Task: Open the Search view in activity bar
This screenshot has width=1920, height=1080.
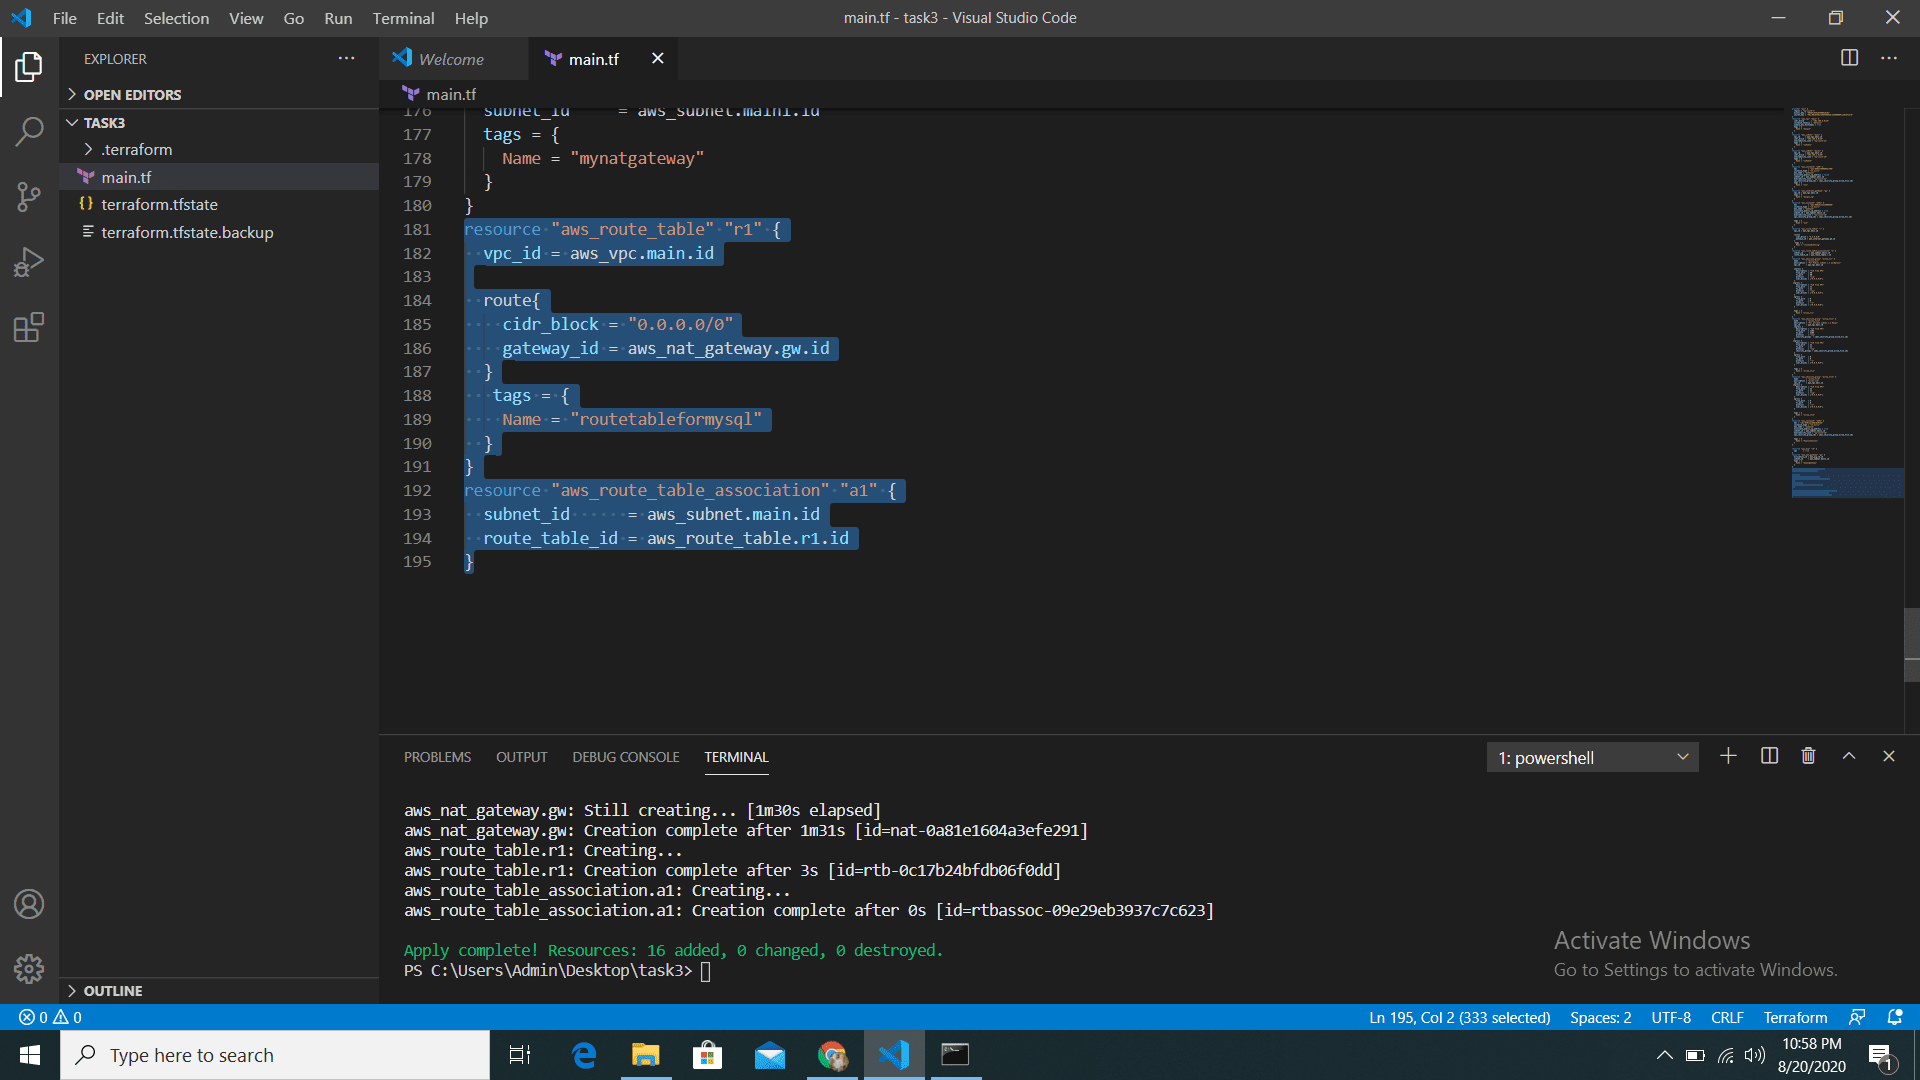Action: [29, 131]
